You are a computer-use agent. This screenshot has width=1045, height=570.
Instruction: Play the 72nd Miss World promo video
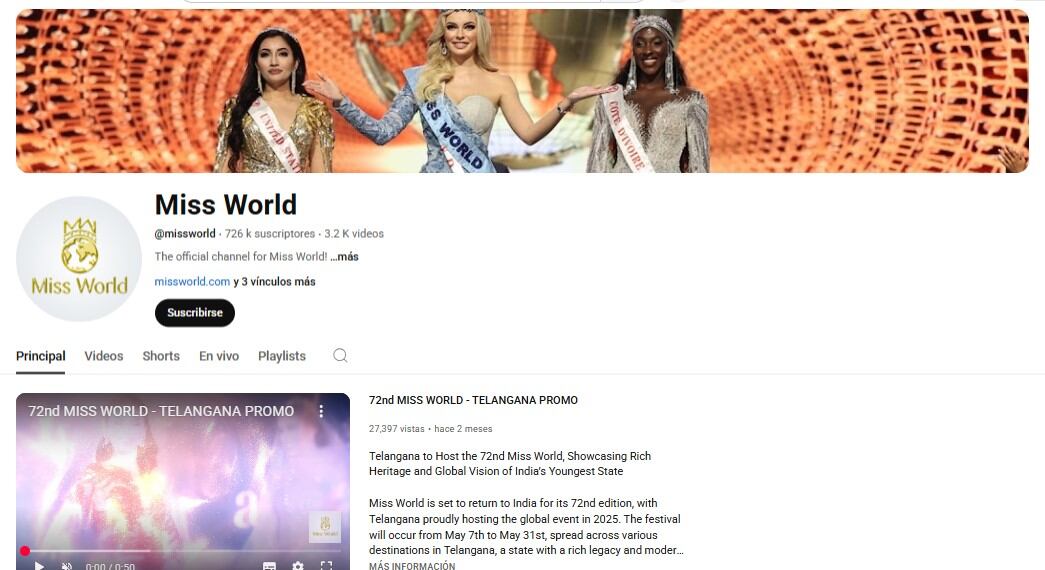pyautogui.click(x=39, y=566)
